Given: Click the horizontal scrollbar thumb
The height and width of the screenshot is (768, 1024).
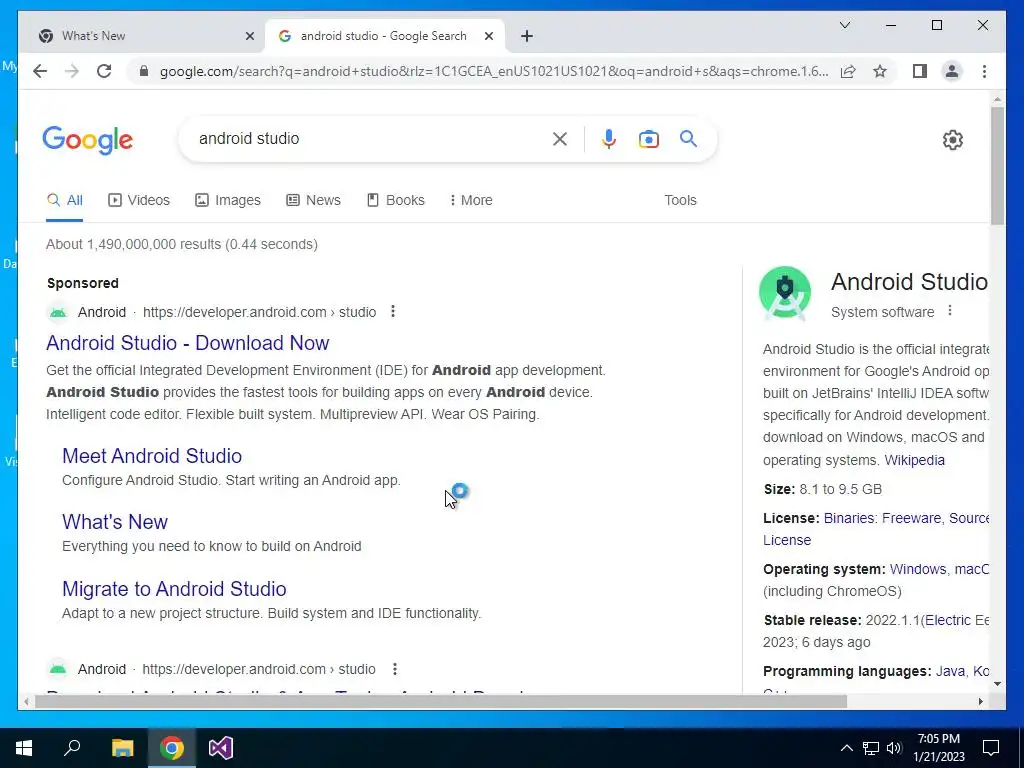Looking at the screenshot, I should click(441, 701).
